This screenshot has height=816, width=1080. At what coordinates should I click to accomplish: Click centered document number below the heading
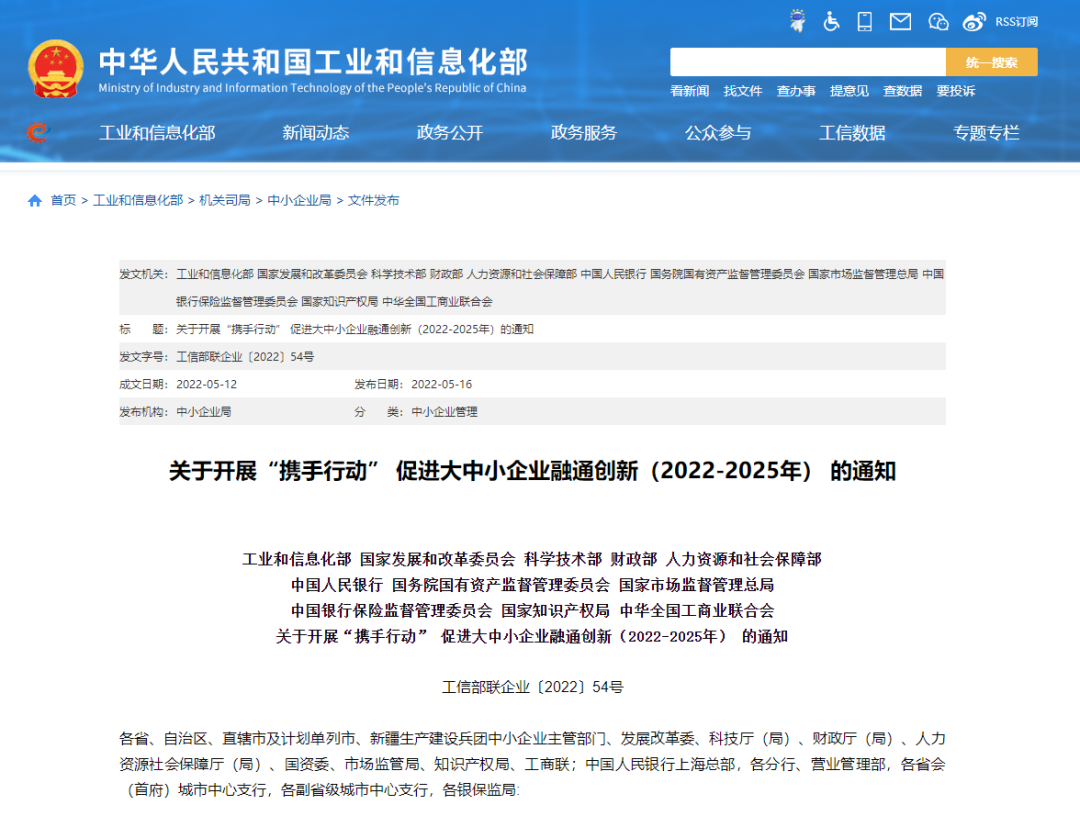click(532, 687)
